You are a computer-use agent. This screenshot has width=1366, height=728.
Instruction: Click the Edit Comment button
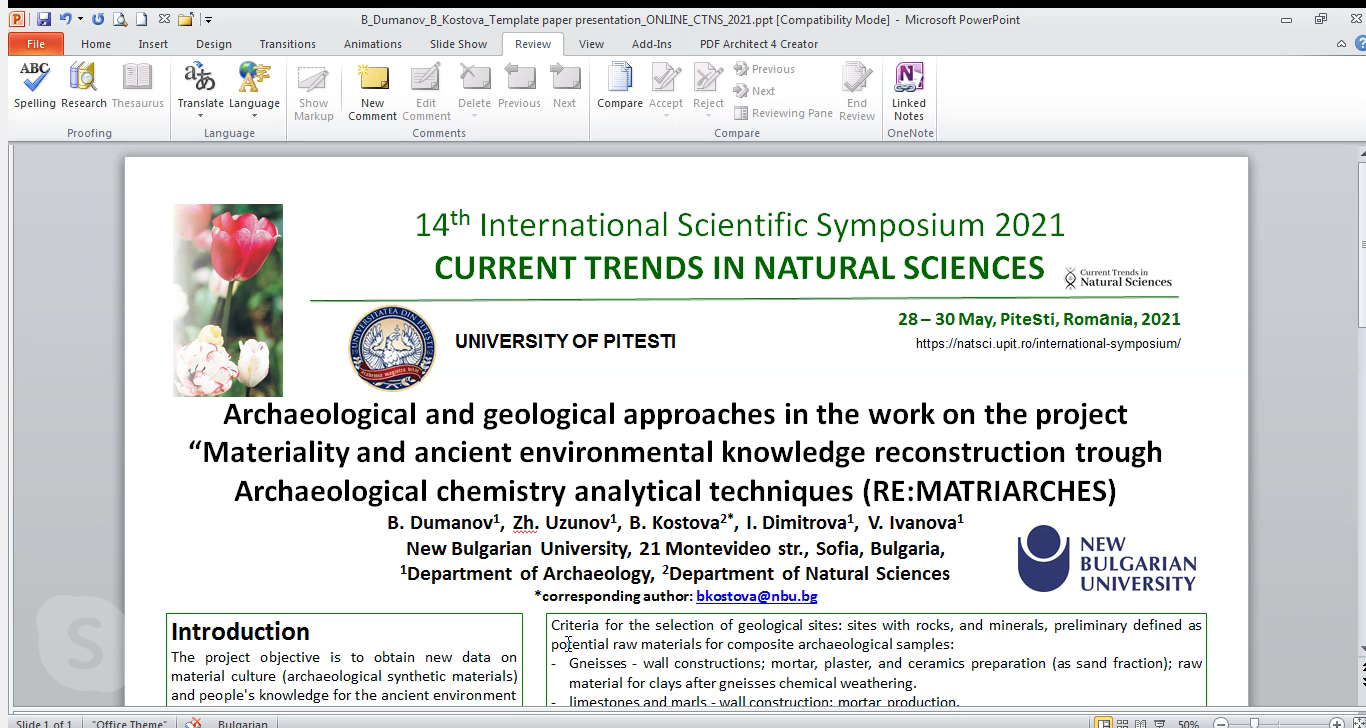(x=426, y=92)
